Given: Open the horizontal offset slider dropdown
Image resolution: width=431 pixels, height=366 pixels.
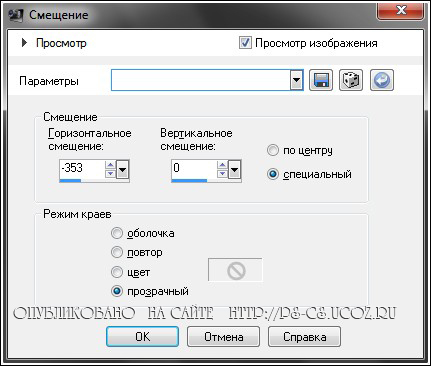Looking at the screenshot, I should [x=122, y=170].
